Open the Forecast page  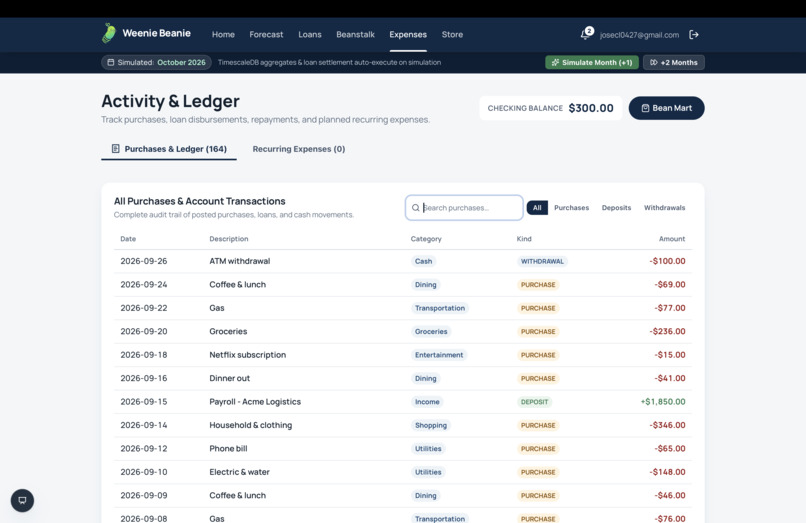[266, 34]
